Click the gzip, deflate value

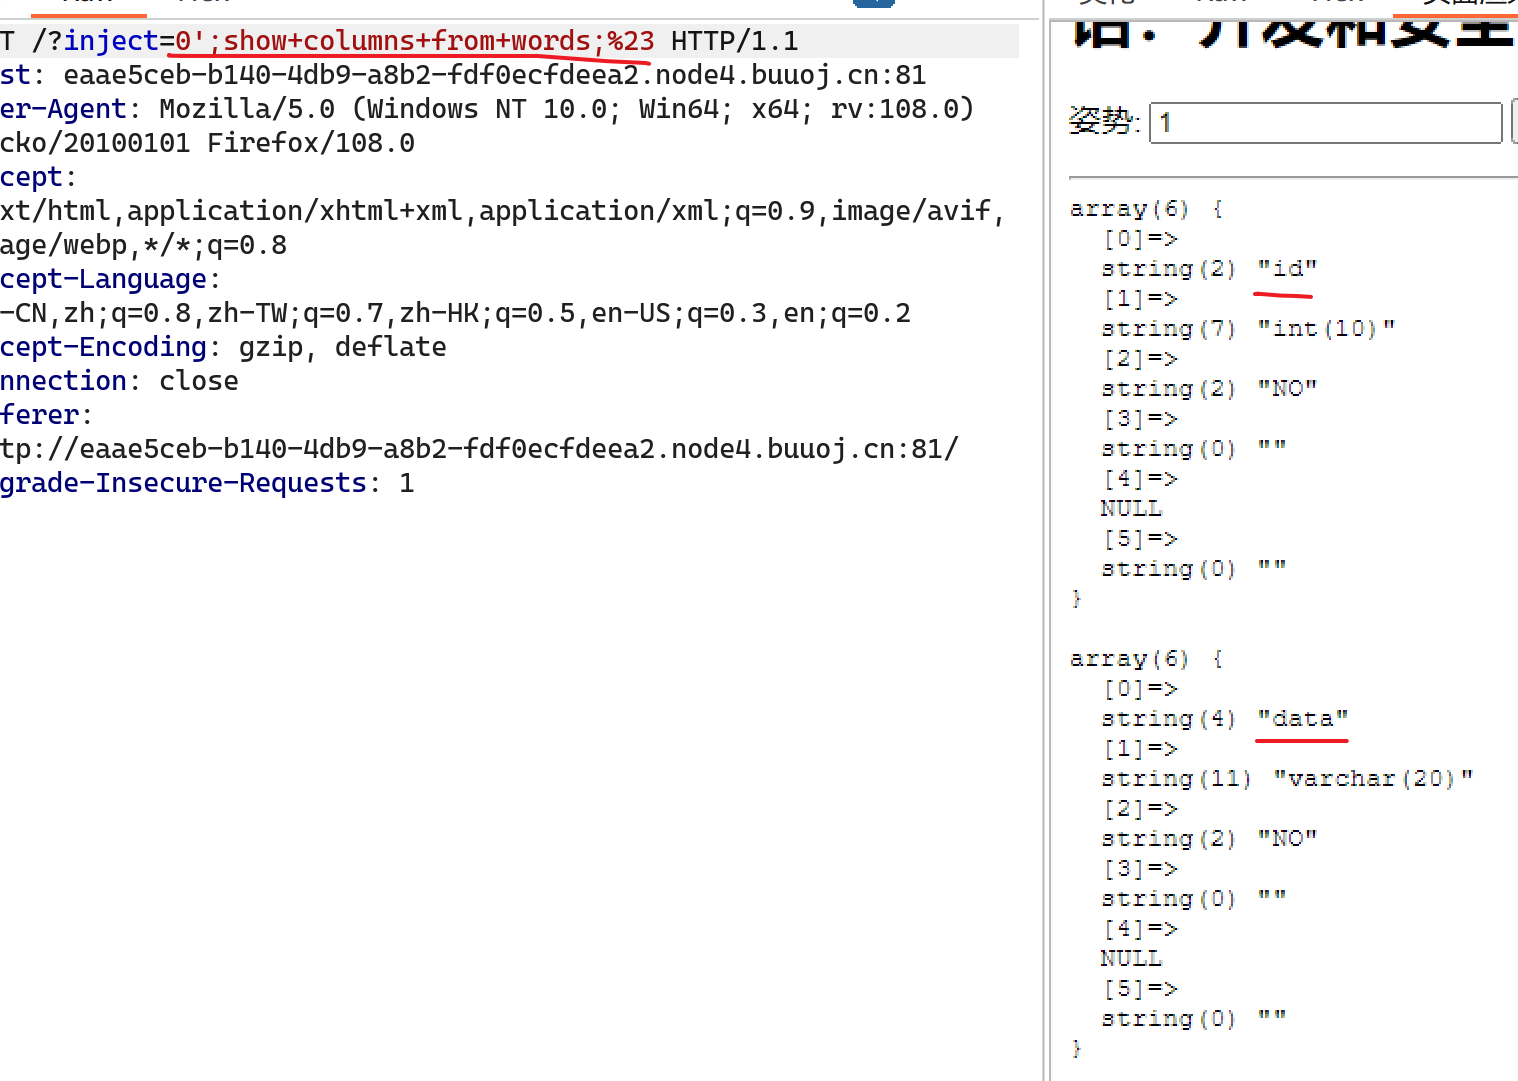343,347
